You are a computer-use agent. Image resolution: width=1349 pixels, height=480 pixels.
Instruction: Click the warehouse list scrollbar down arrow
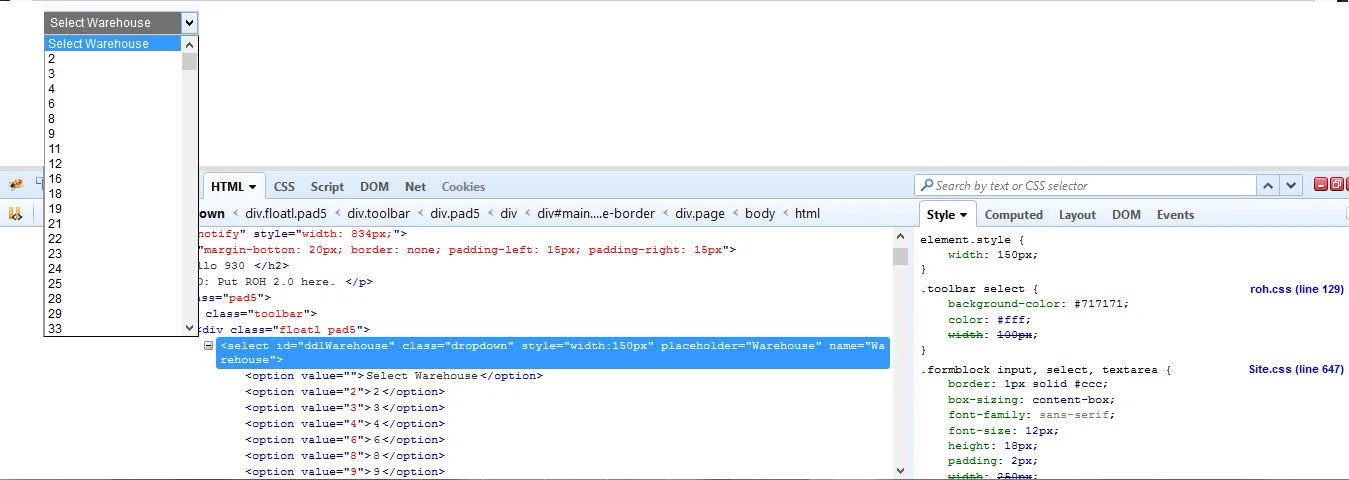click(190, 328)
